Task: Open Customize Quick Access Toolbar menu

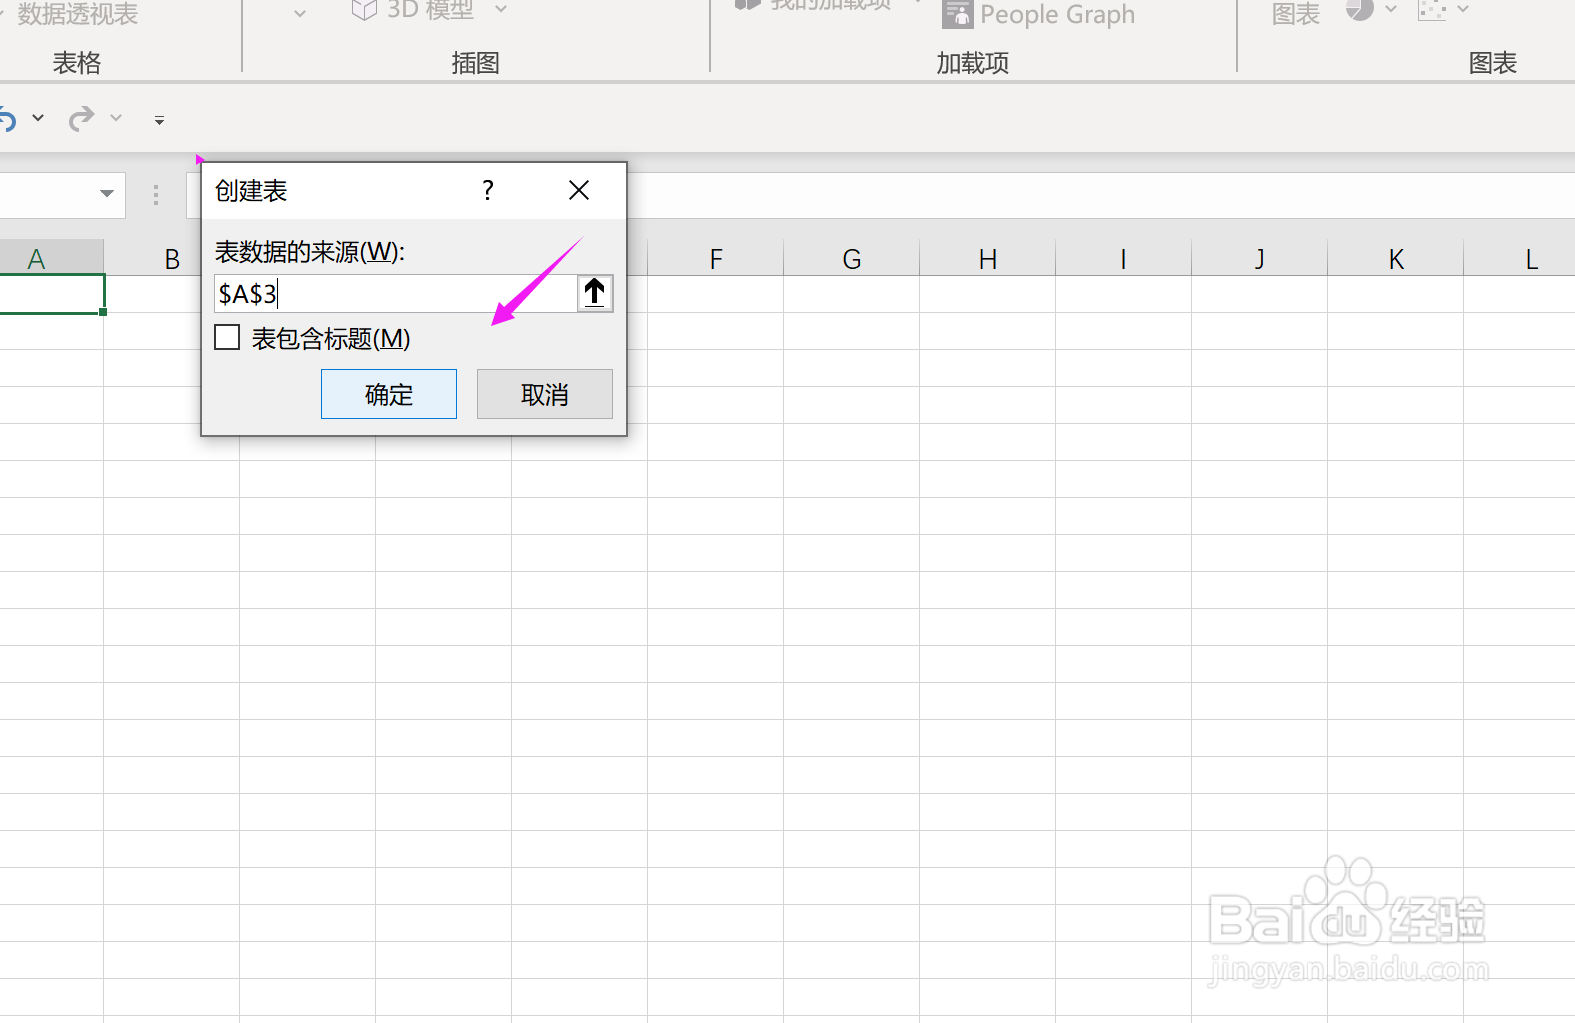Action: point(159,120)
